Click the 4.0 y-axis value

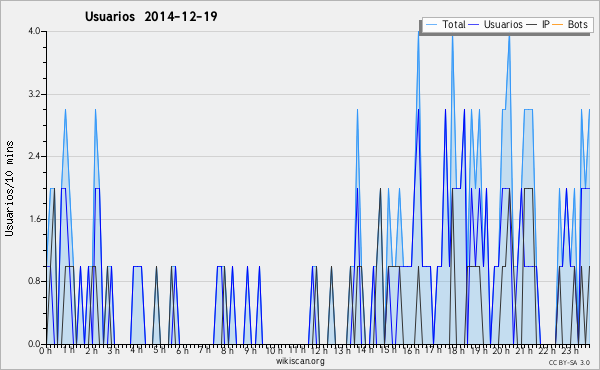(34, 31)
